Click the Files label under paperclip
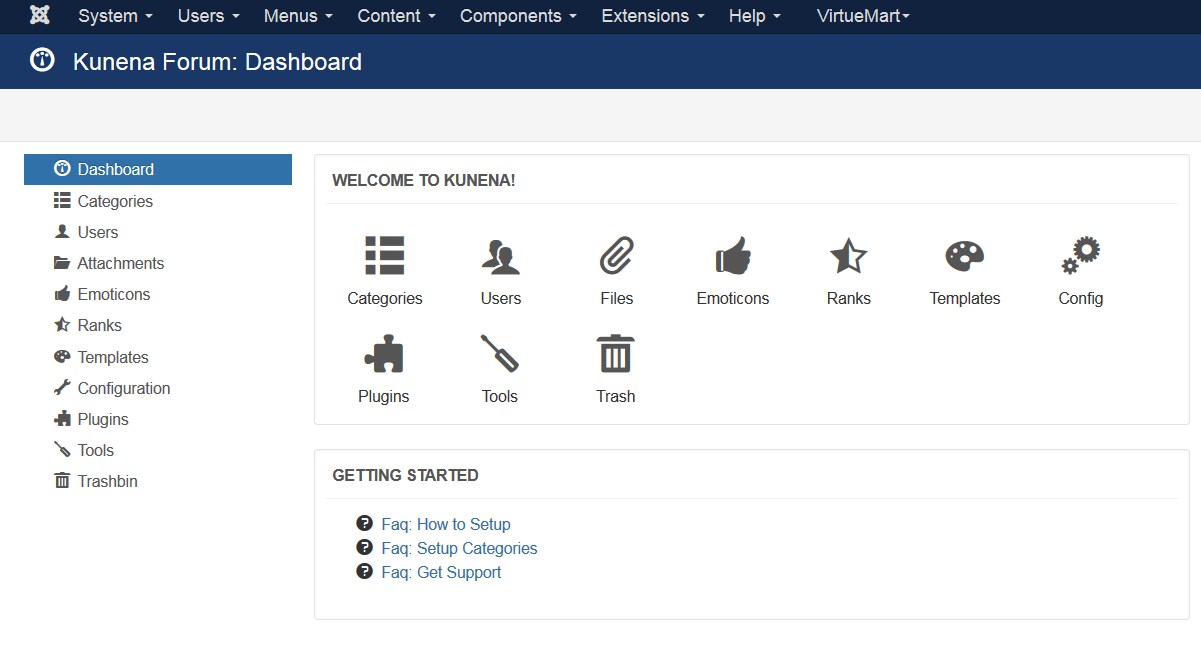Image resolution: width=1201 pixels, height=664 pixels. coord(617,298)
